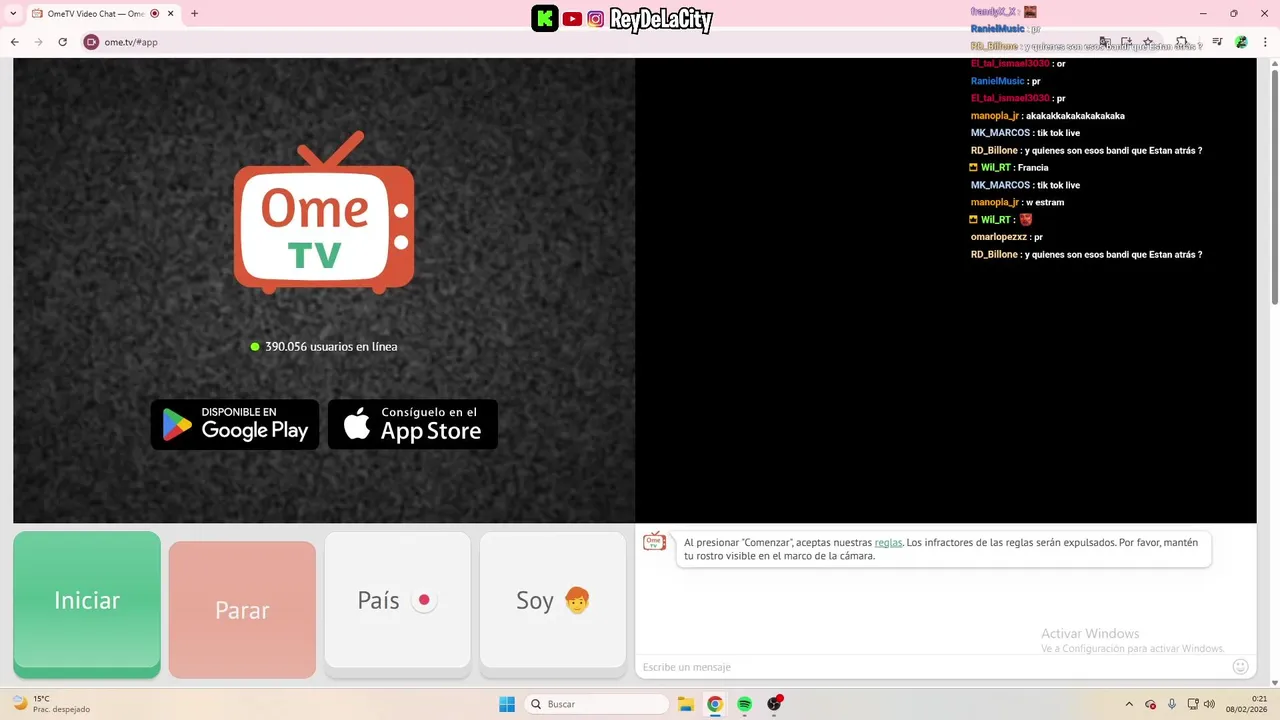Click the male face emoji on Soy
The image size is (1280, 720).
(577, 600)
